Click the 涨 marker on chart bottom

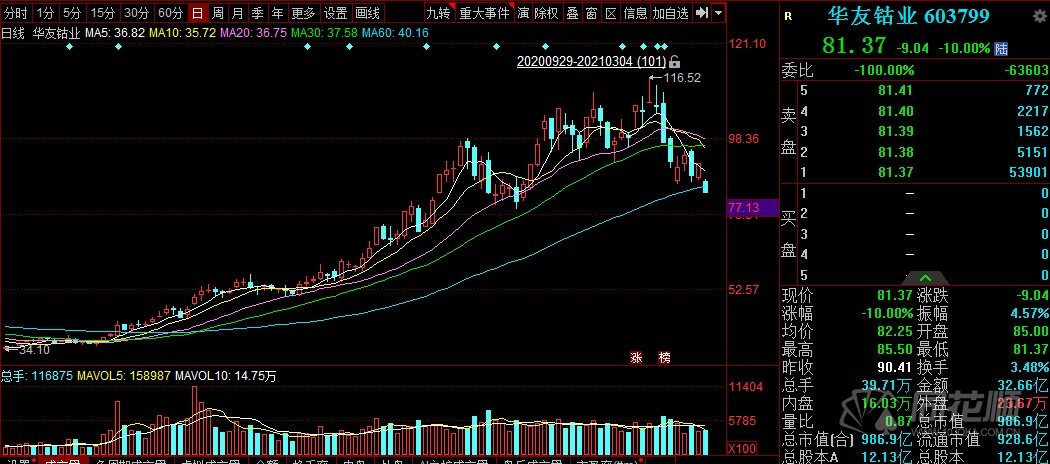635,358
